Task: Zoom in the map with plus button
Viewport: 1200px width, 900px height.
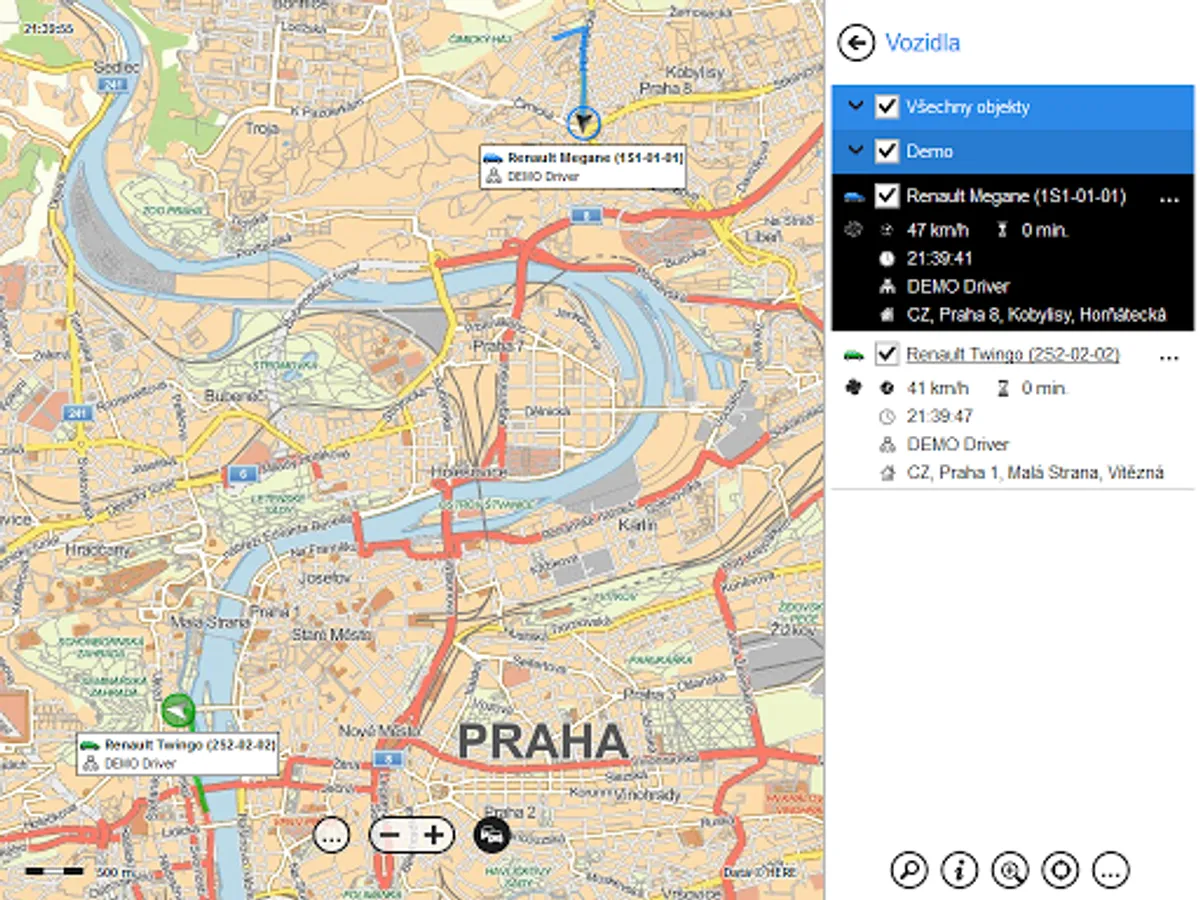Action: coord(433,834)
